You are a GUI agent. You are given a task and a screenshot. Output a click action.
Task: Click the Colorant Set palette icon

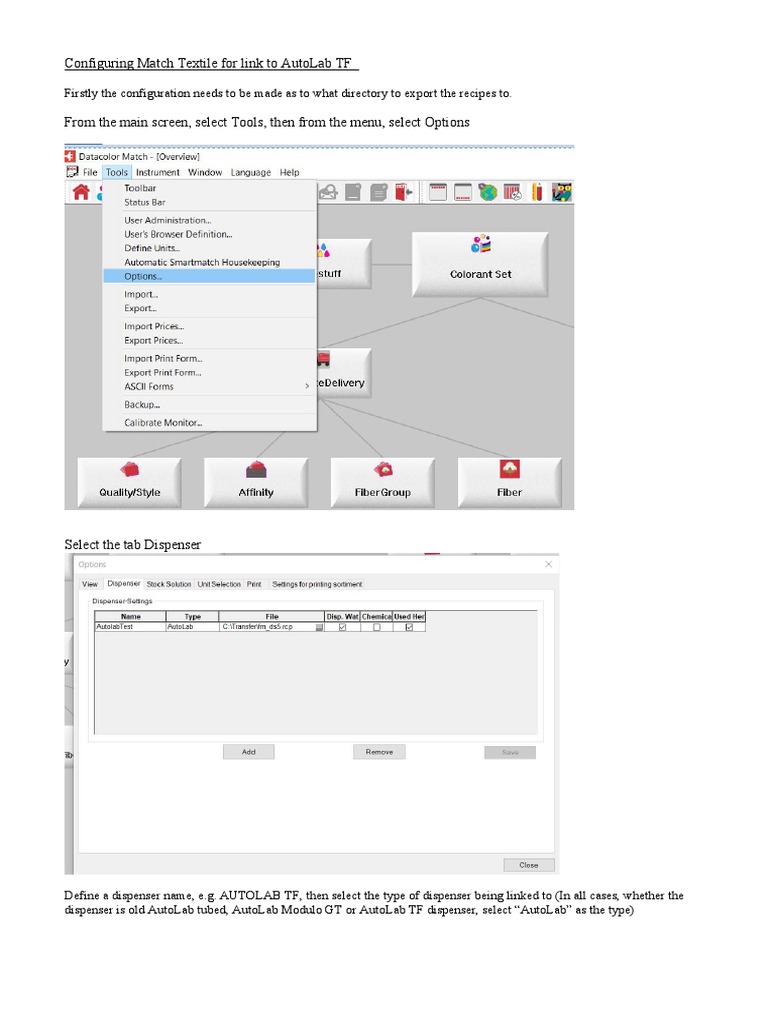pos(481,244)
